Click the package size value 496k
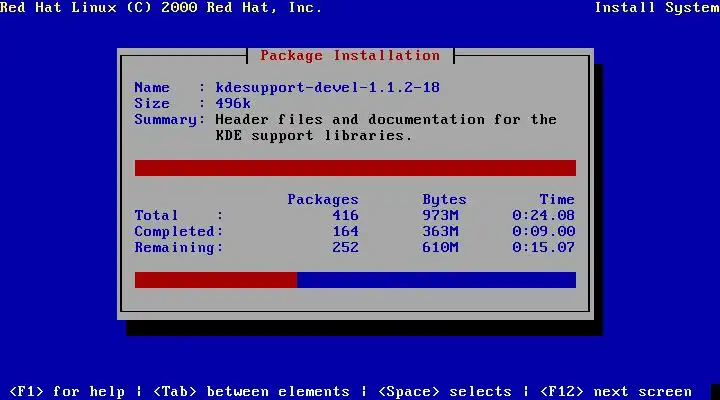Screen dimensions: 720x400 tap(233, 103)
